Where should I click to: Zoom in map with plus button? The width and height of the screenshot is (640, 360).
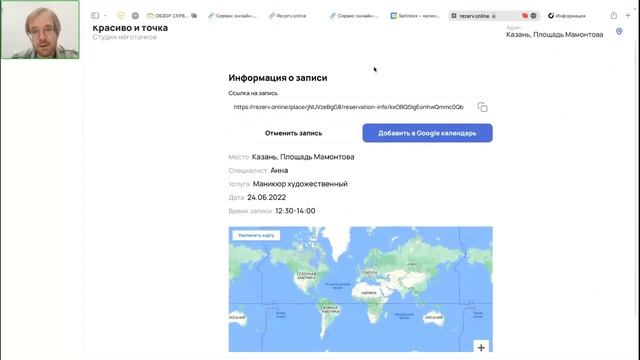click(x=481, y=347)
